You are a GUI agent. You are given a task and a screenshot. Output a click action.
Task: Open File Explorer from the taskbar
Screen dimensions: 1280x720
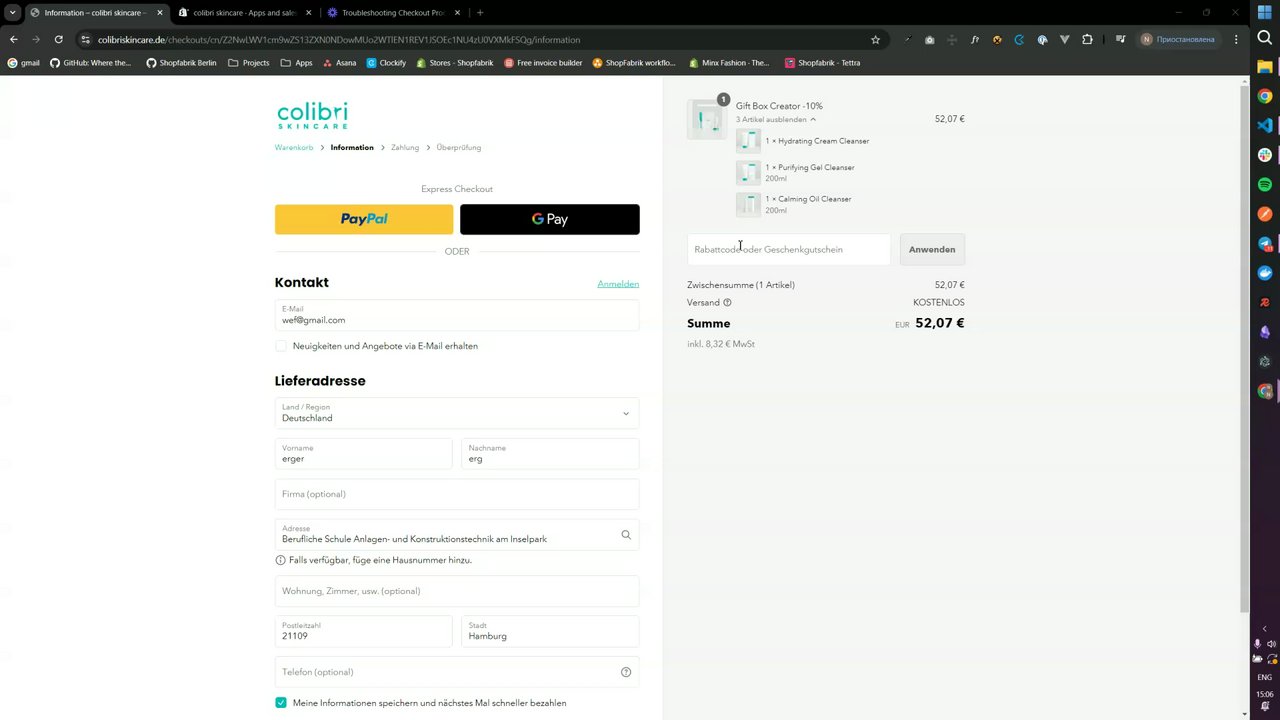pos(1265,67)
